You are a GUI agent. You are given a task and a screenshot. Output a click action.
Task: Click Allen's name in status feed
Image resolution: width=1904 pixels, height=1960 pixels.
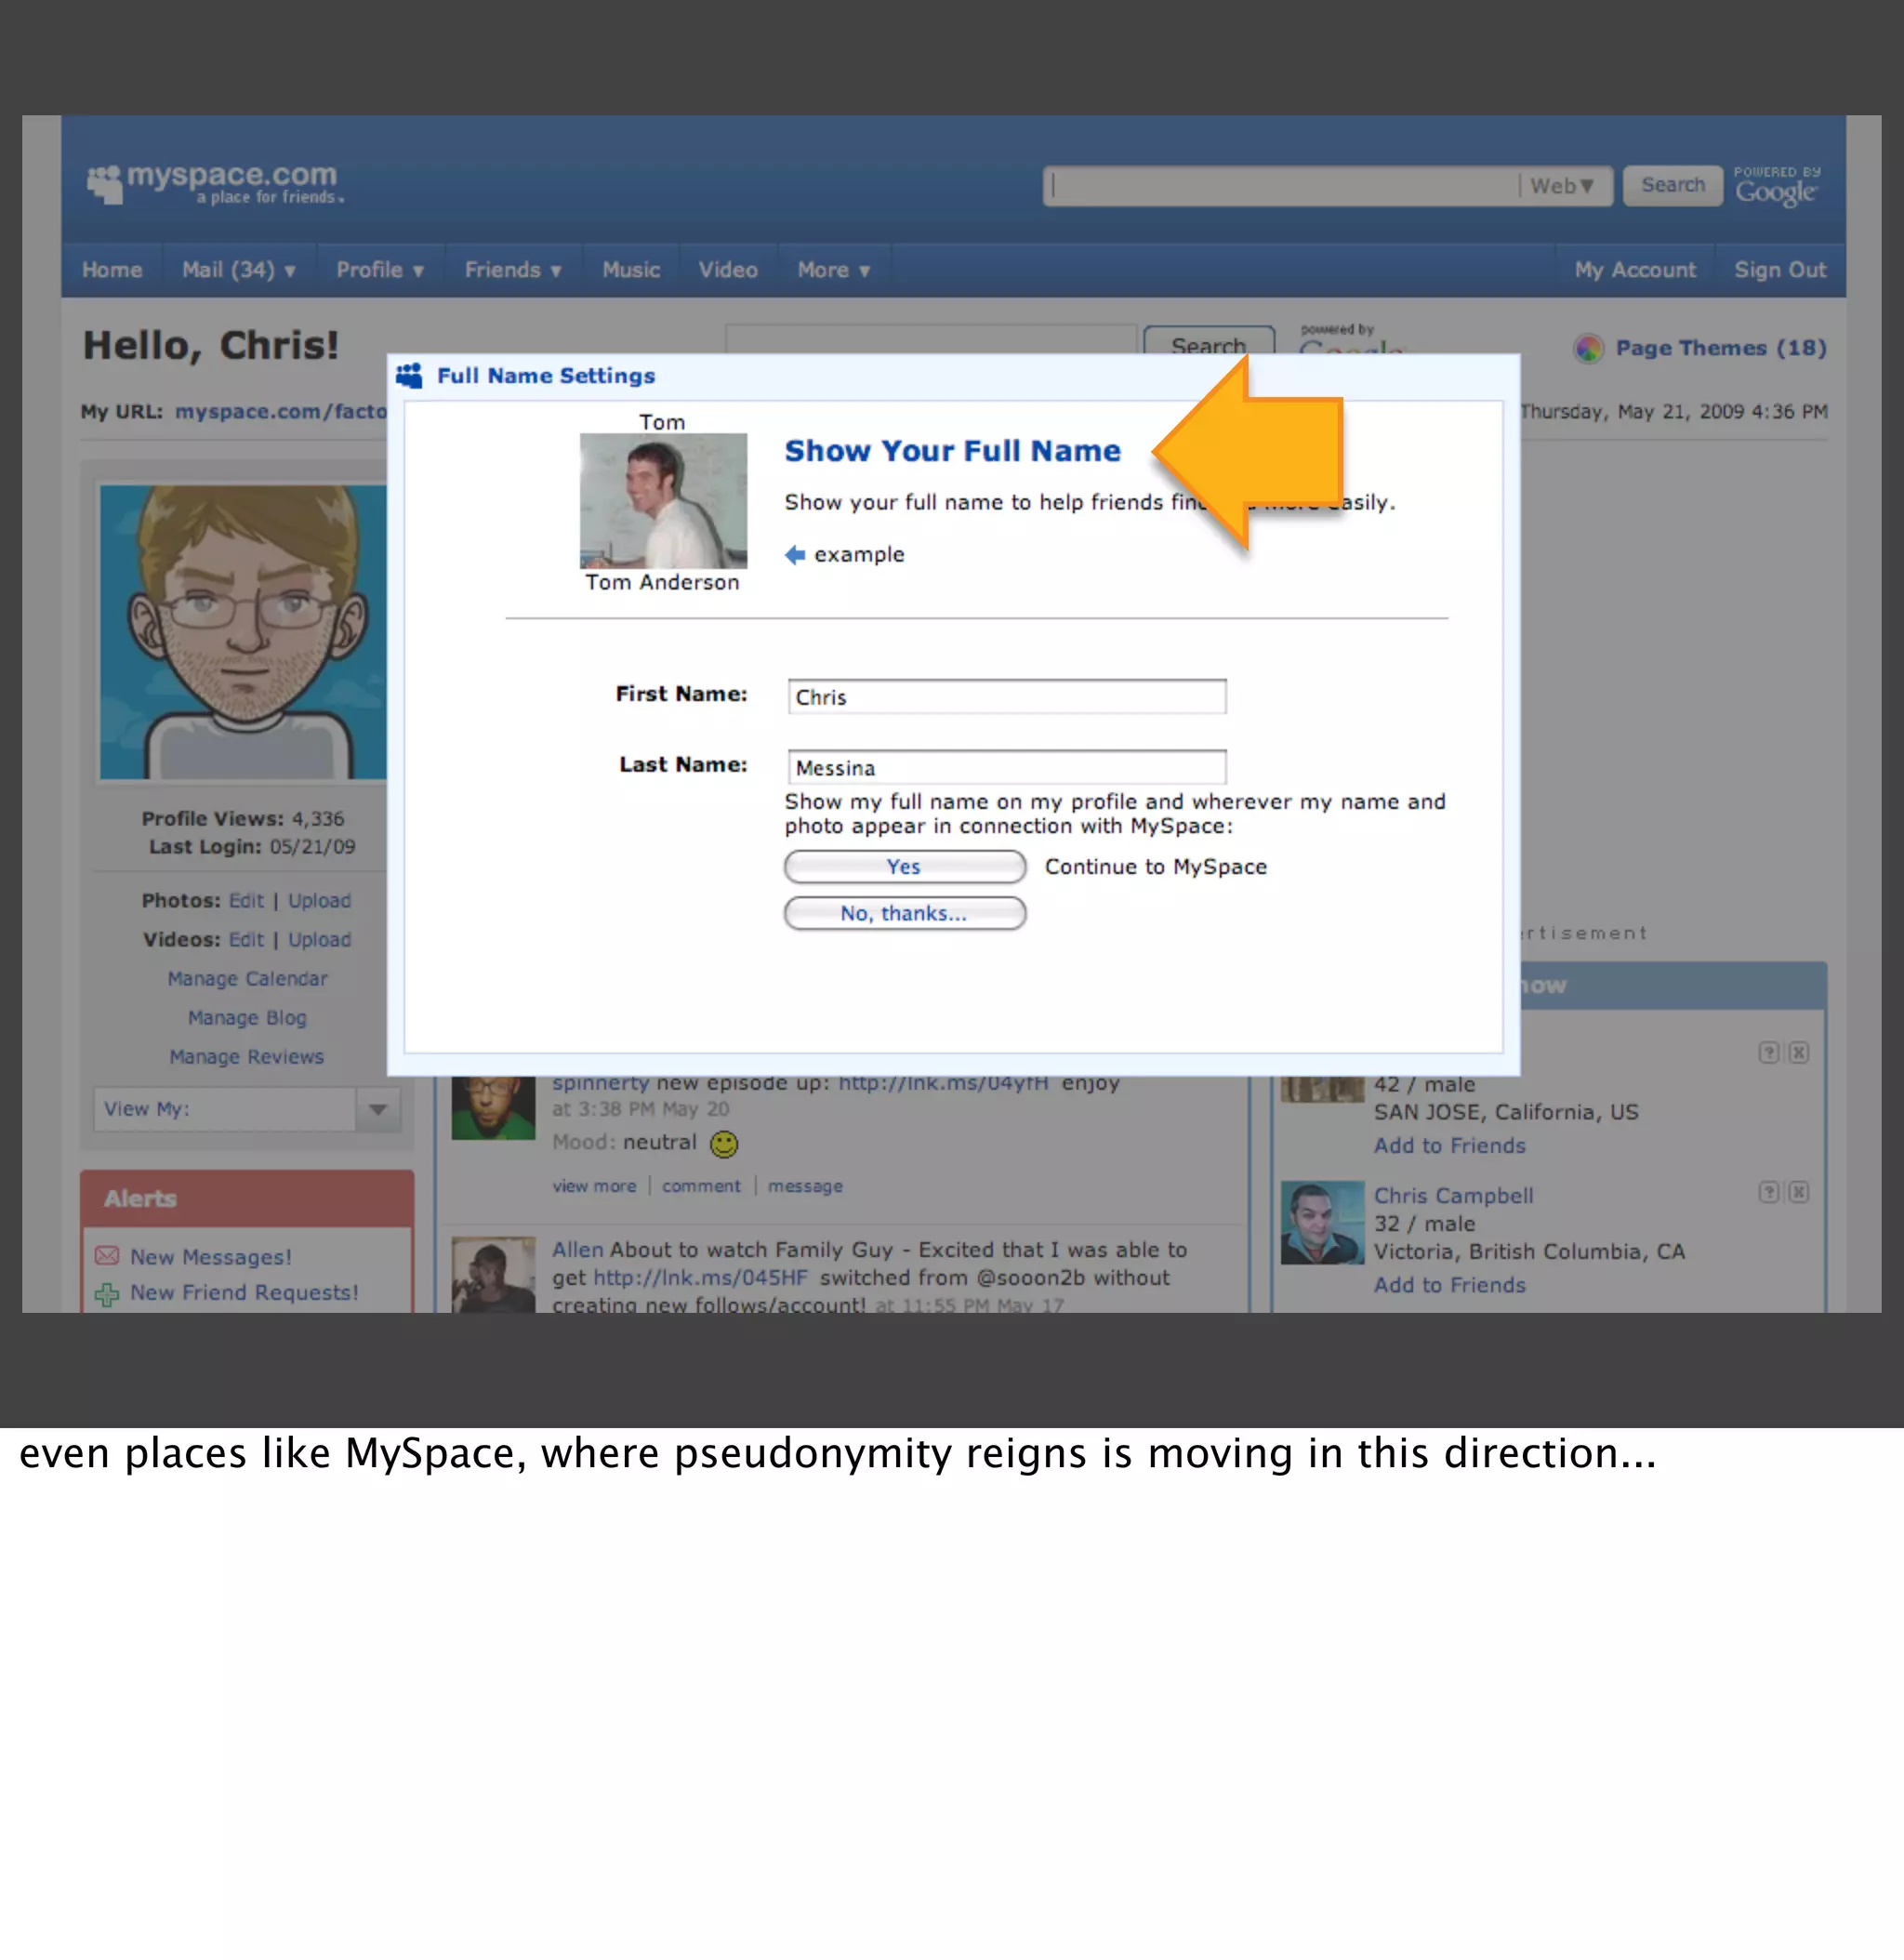[578, 1250]
